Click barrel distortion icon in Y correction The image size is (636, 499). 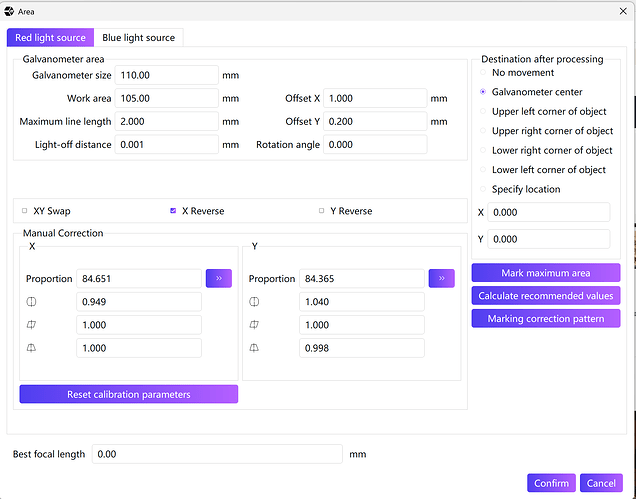(x=254, y=301)
